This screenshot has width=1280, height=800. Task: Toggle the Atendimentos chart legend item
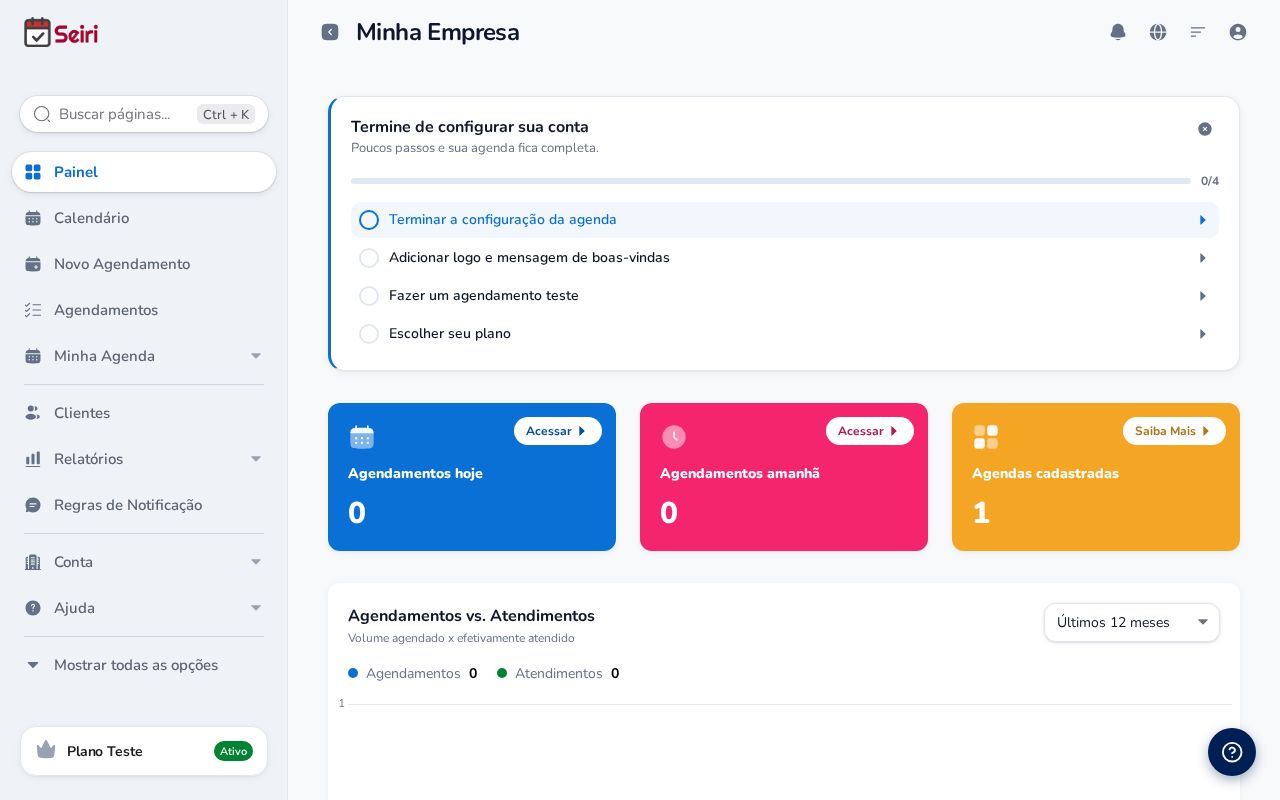[558, 673]
